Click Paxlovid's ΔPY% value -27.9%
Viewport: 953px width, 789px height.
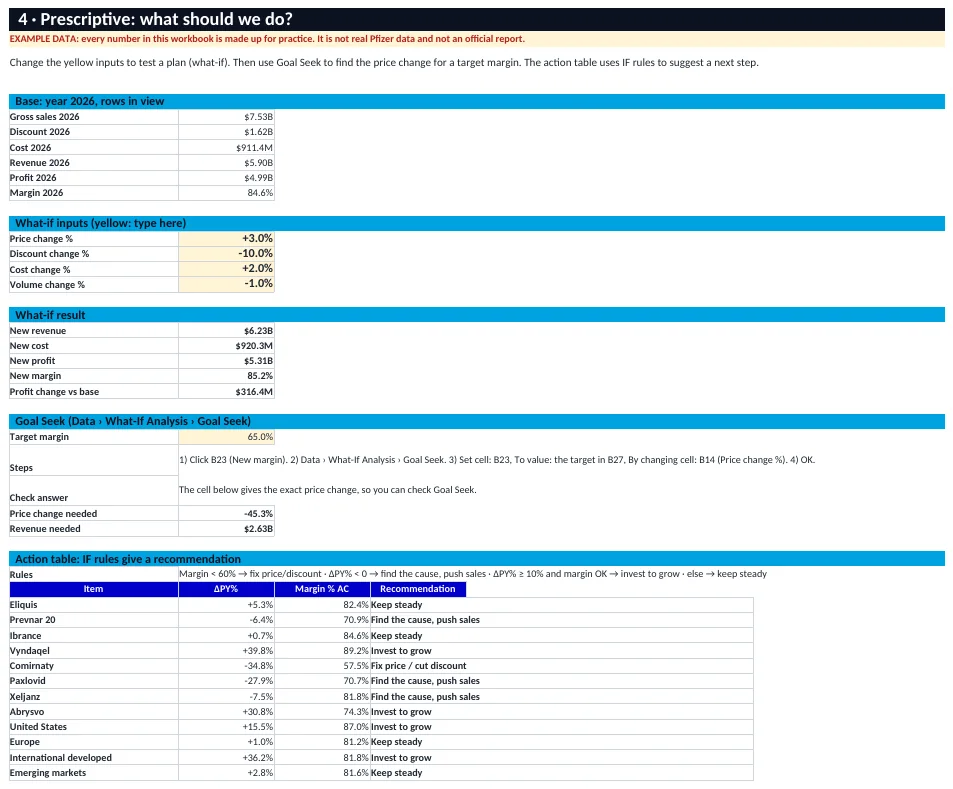pos(226,681)
